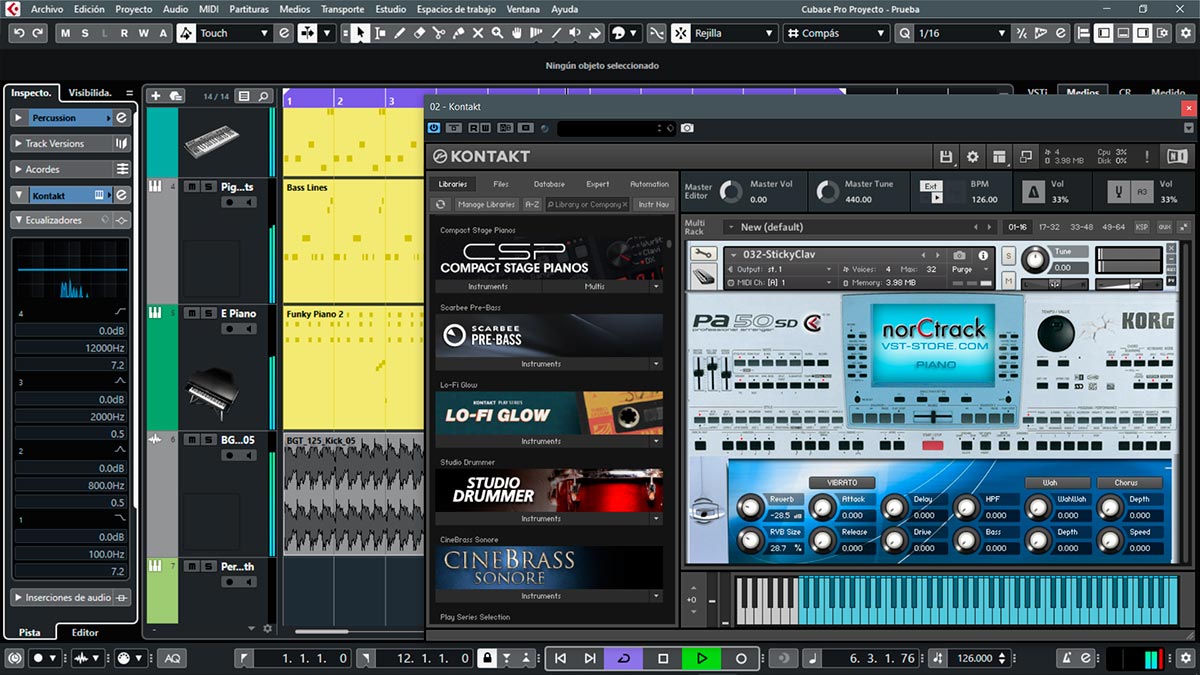Toggle global Write automation W button
The image size is (1200, 675).
tap(143, 33)
